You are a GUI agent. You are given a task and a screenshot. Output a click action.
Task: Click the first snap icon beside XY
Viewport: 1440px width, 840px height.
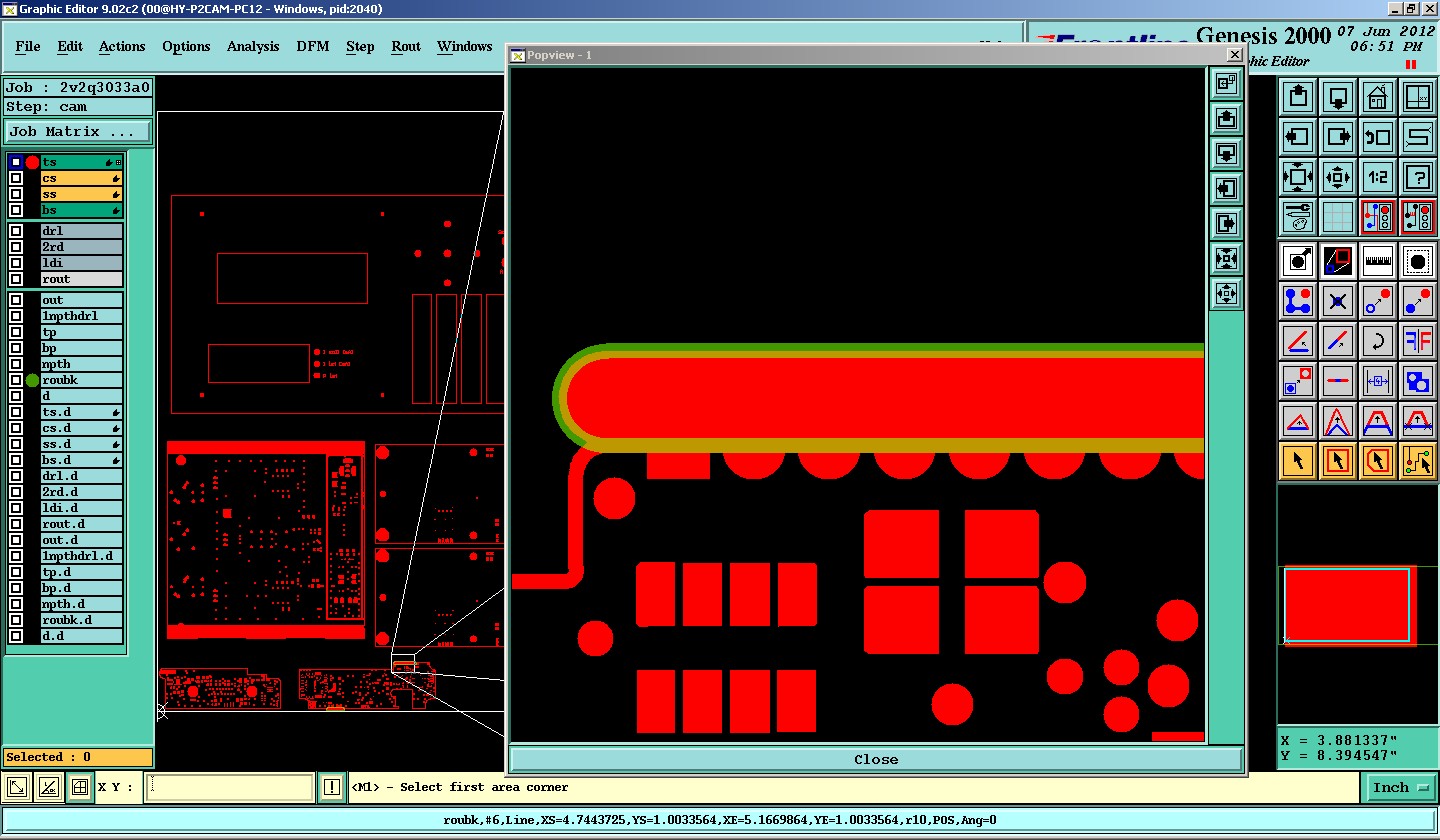18,788
